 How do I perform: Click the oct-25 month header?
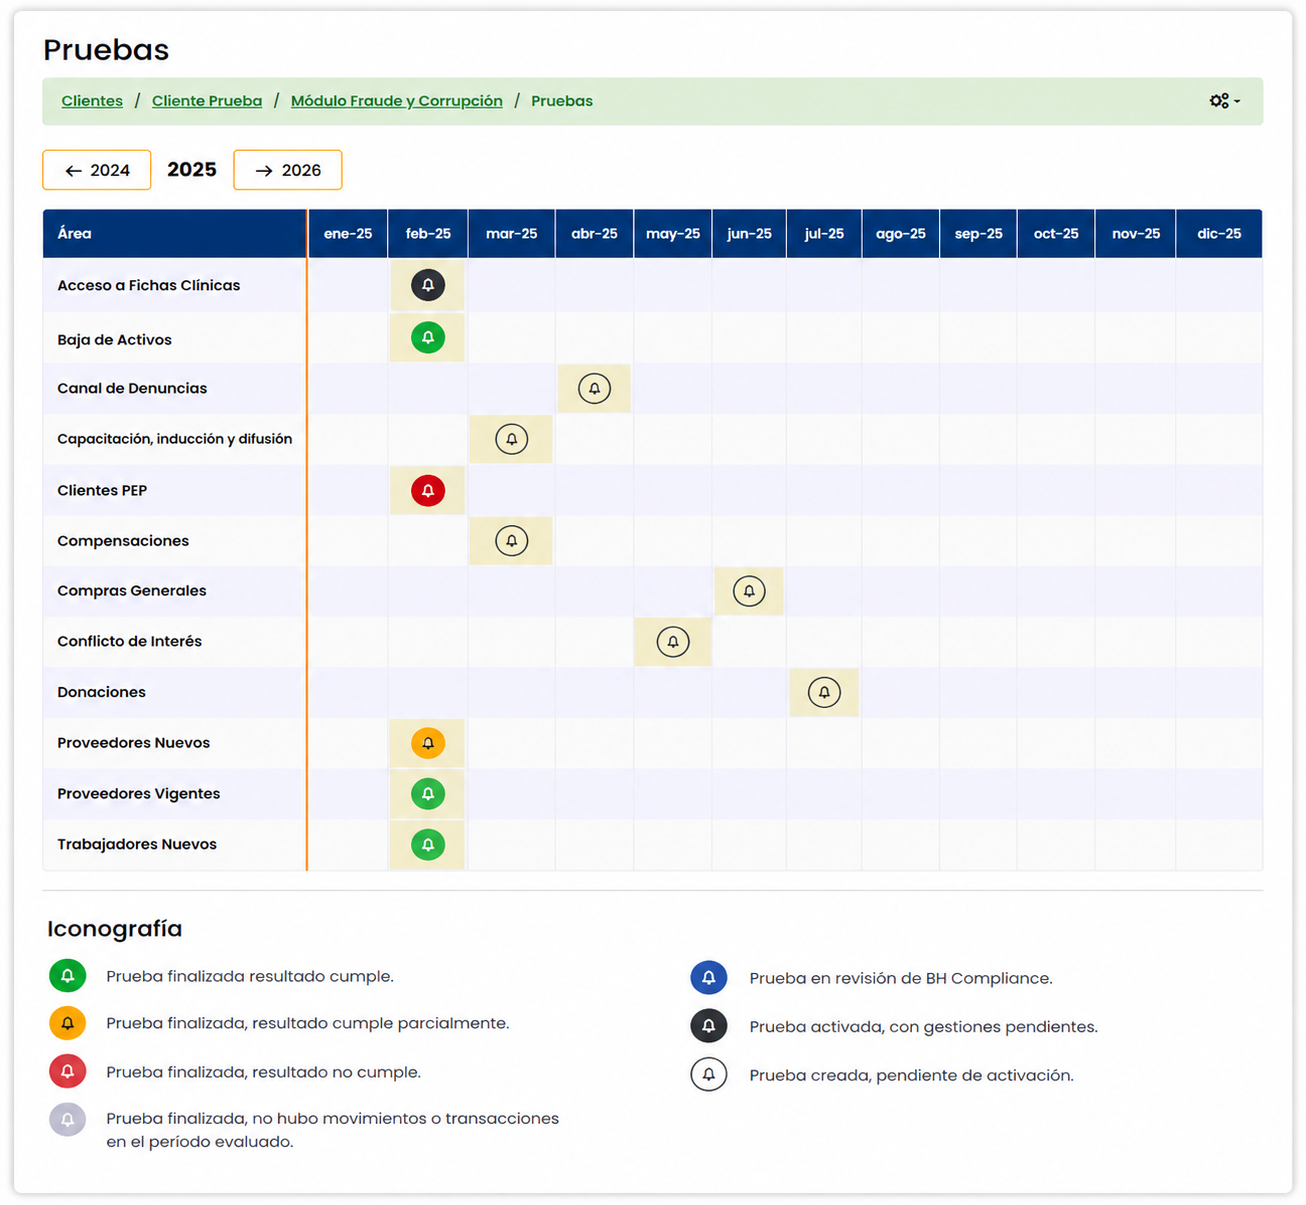pyautogui.click(x=1056, y=234)
